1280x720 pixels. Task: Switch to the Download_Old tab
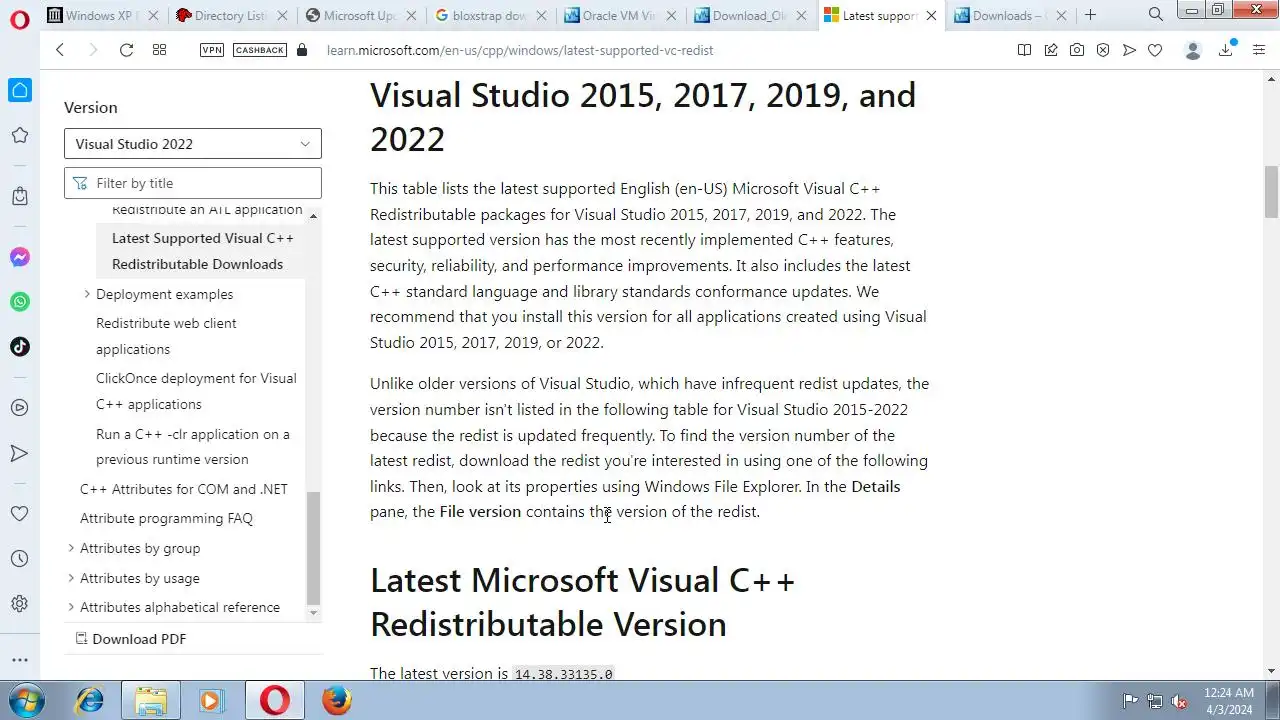(749, 15)
